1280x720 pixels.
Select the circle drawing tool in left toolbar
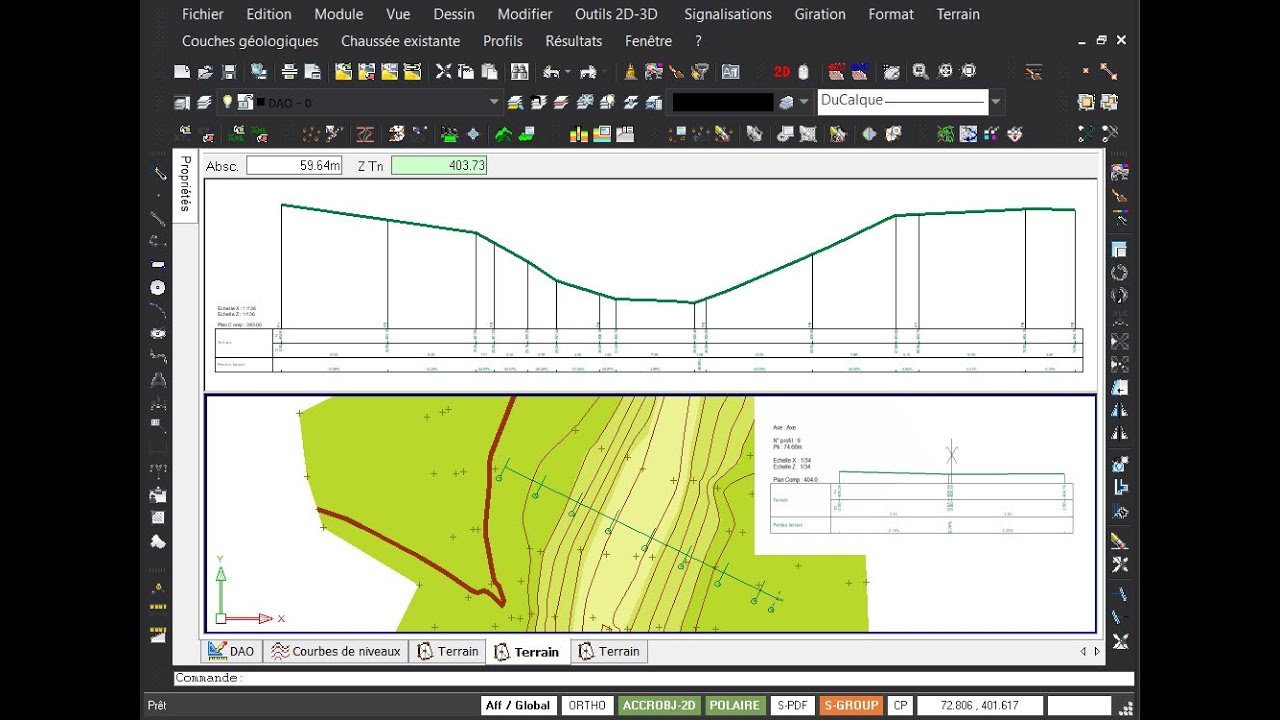[157, 288]
